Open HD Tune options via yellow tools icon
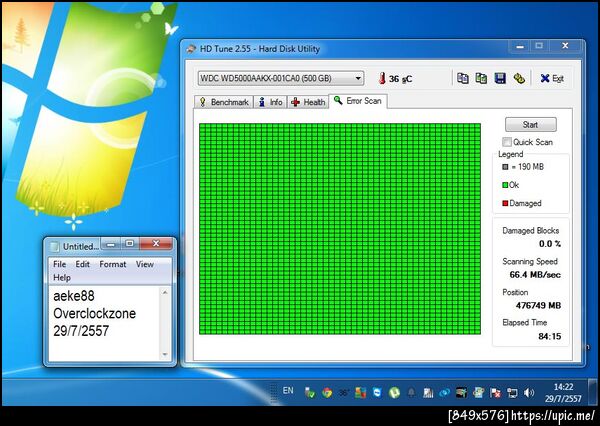Screen dimensions: 600x426 coord(519,78)
